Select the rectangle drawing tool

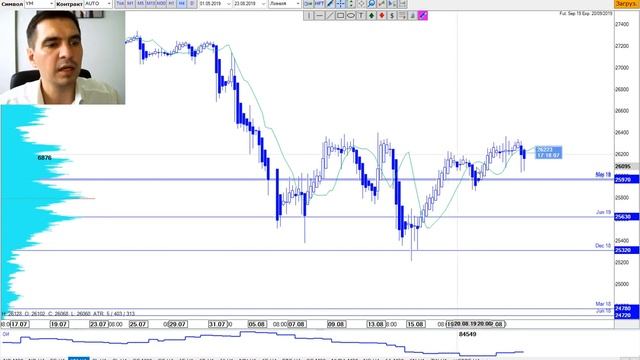[x=340, y=16]
